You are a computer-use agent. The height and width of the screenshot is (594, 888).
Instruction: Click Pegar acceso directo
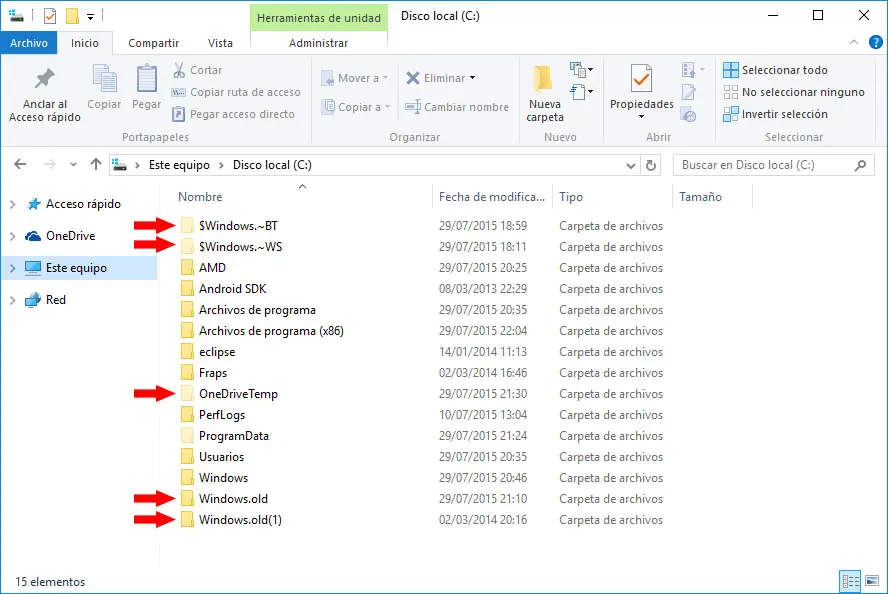[234, 114]
